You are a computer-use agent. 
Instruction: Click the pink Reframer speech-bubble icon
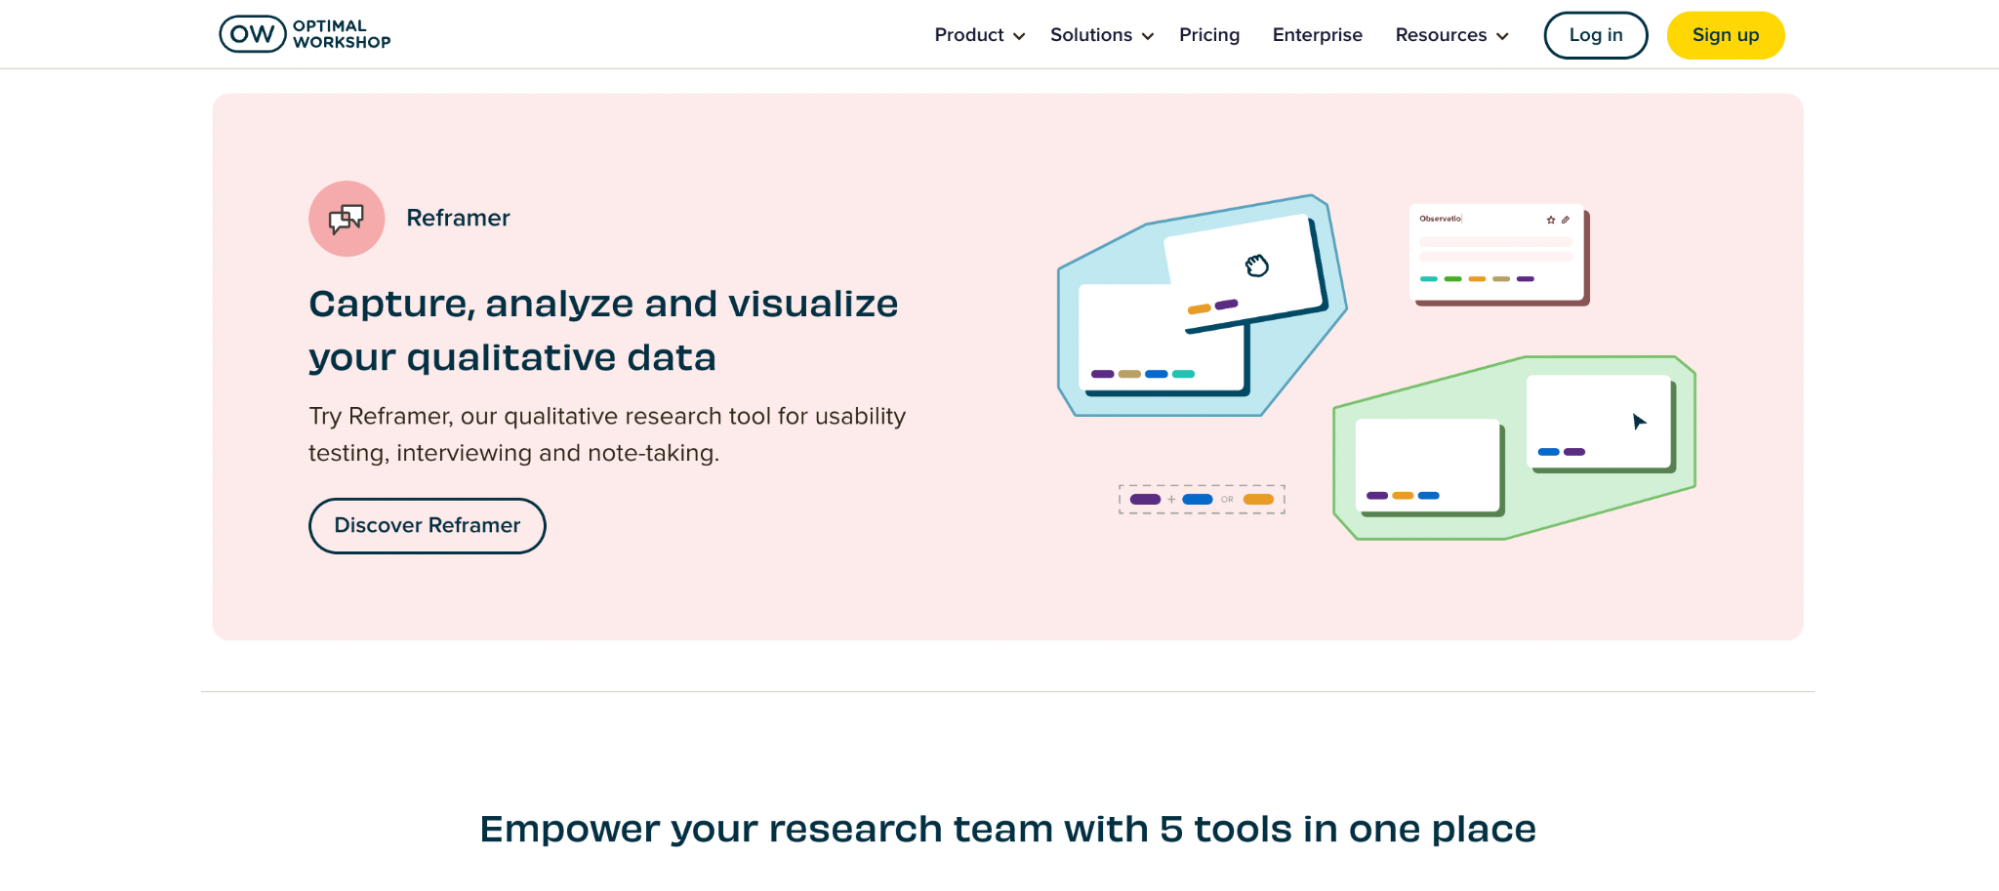pos(346,219)
